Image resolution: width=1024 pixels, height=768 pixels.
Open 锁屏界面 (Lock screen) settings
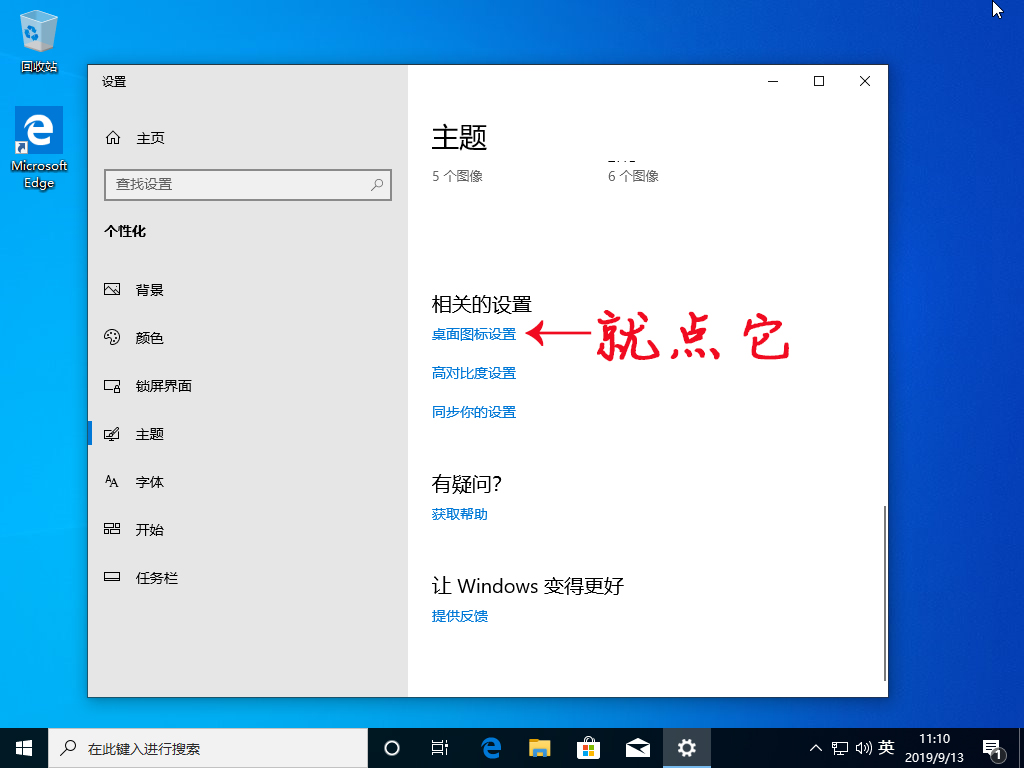pyautogui.click(x=163, y=385)
